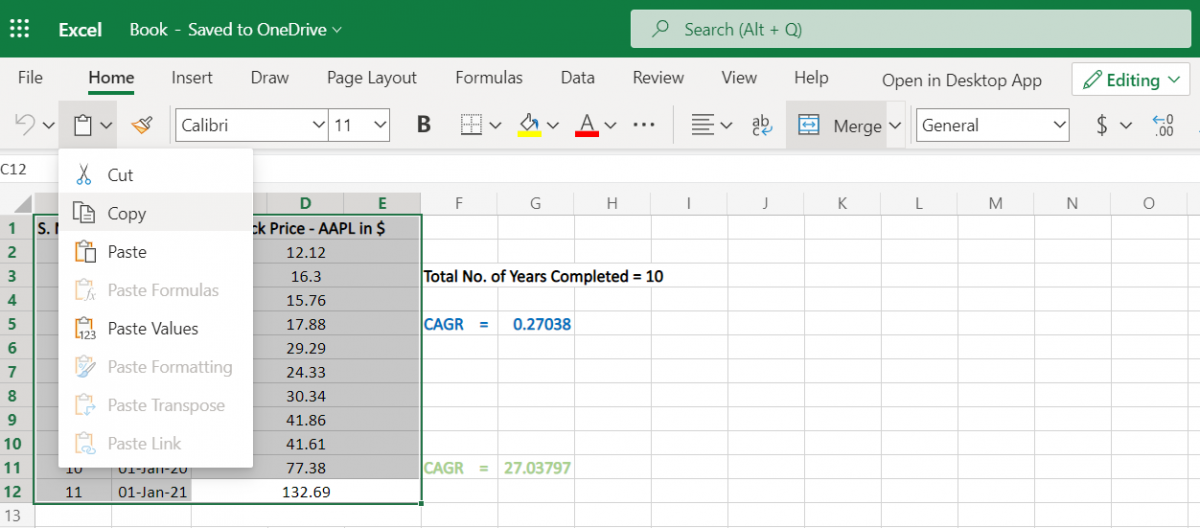Click the Borders grid icon

click(x=471, y=125)
